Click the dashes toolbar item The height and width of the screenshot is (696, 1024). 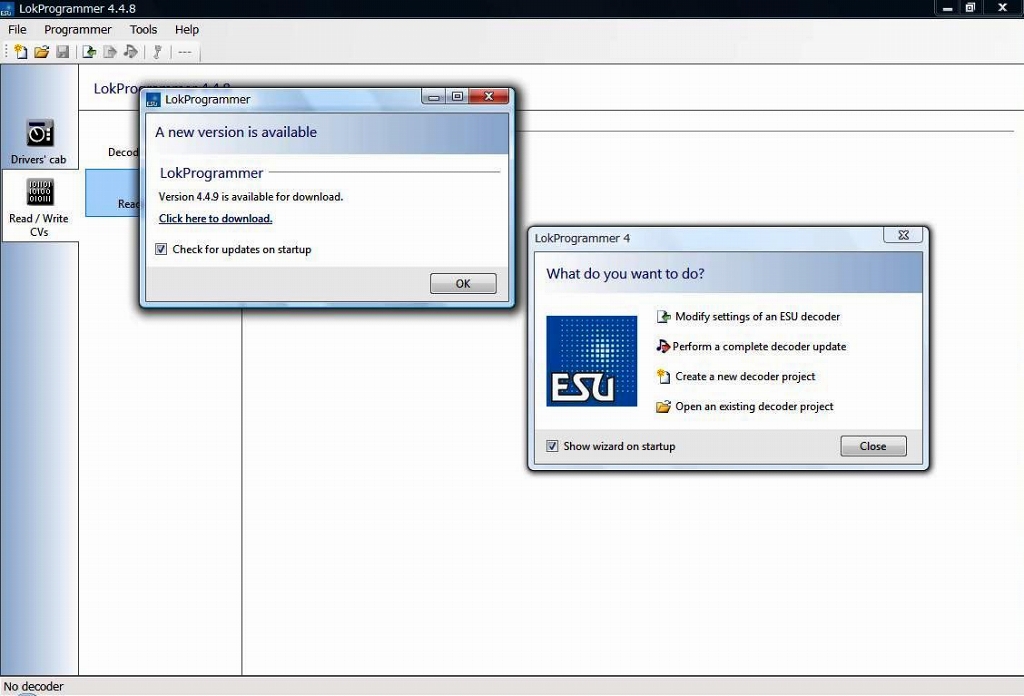185,52
